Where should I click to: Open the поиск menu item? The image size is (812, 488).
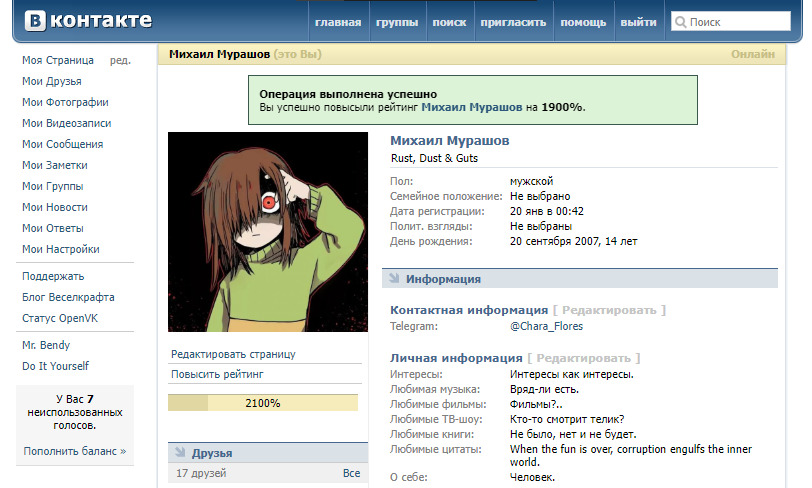pyautogui.click(x=450, y=22)
